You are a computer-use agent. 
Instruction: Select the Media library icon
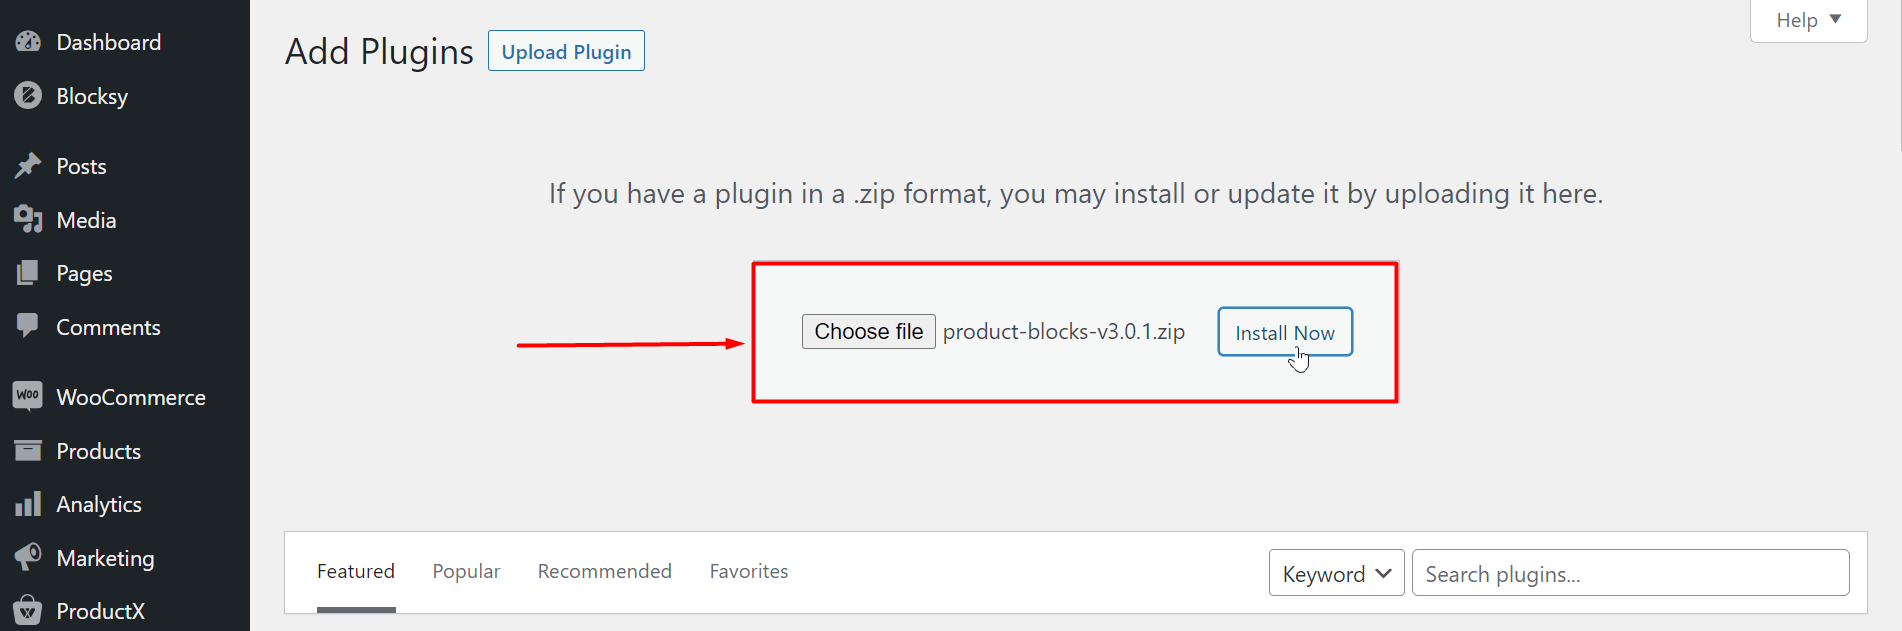pyautogui.click(x=28, y=220)
